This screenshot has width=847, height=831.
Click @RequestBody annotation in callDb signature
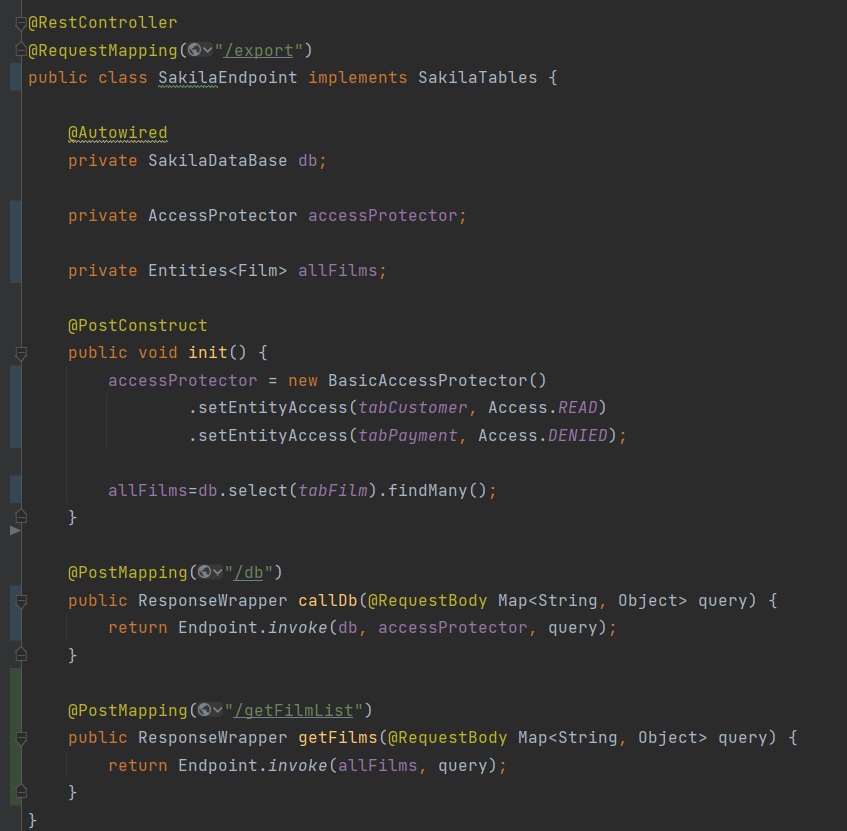click(x=427, y=600)
